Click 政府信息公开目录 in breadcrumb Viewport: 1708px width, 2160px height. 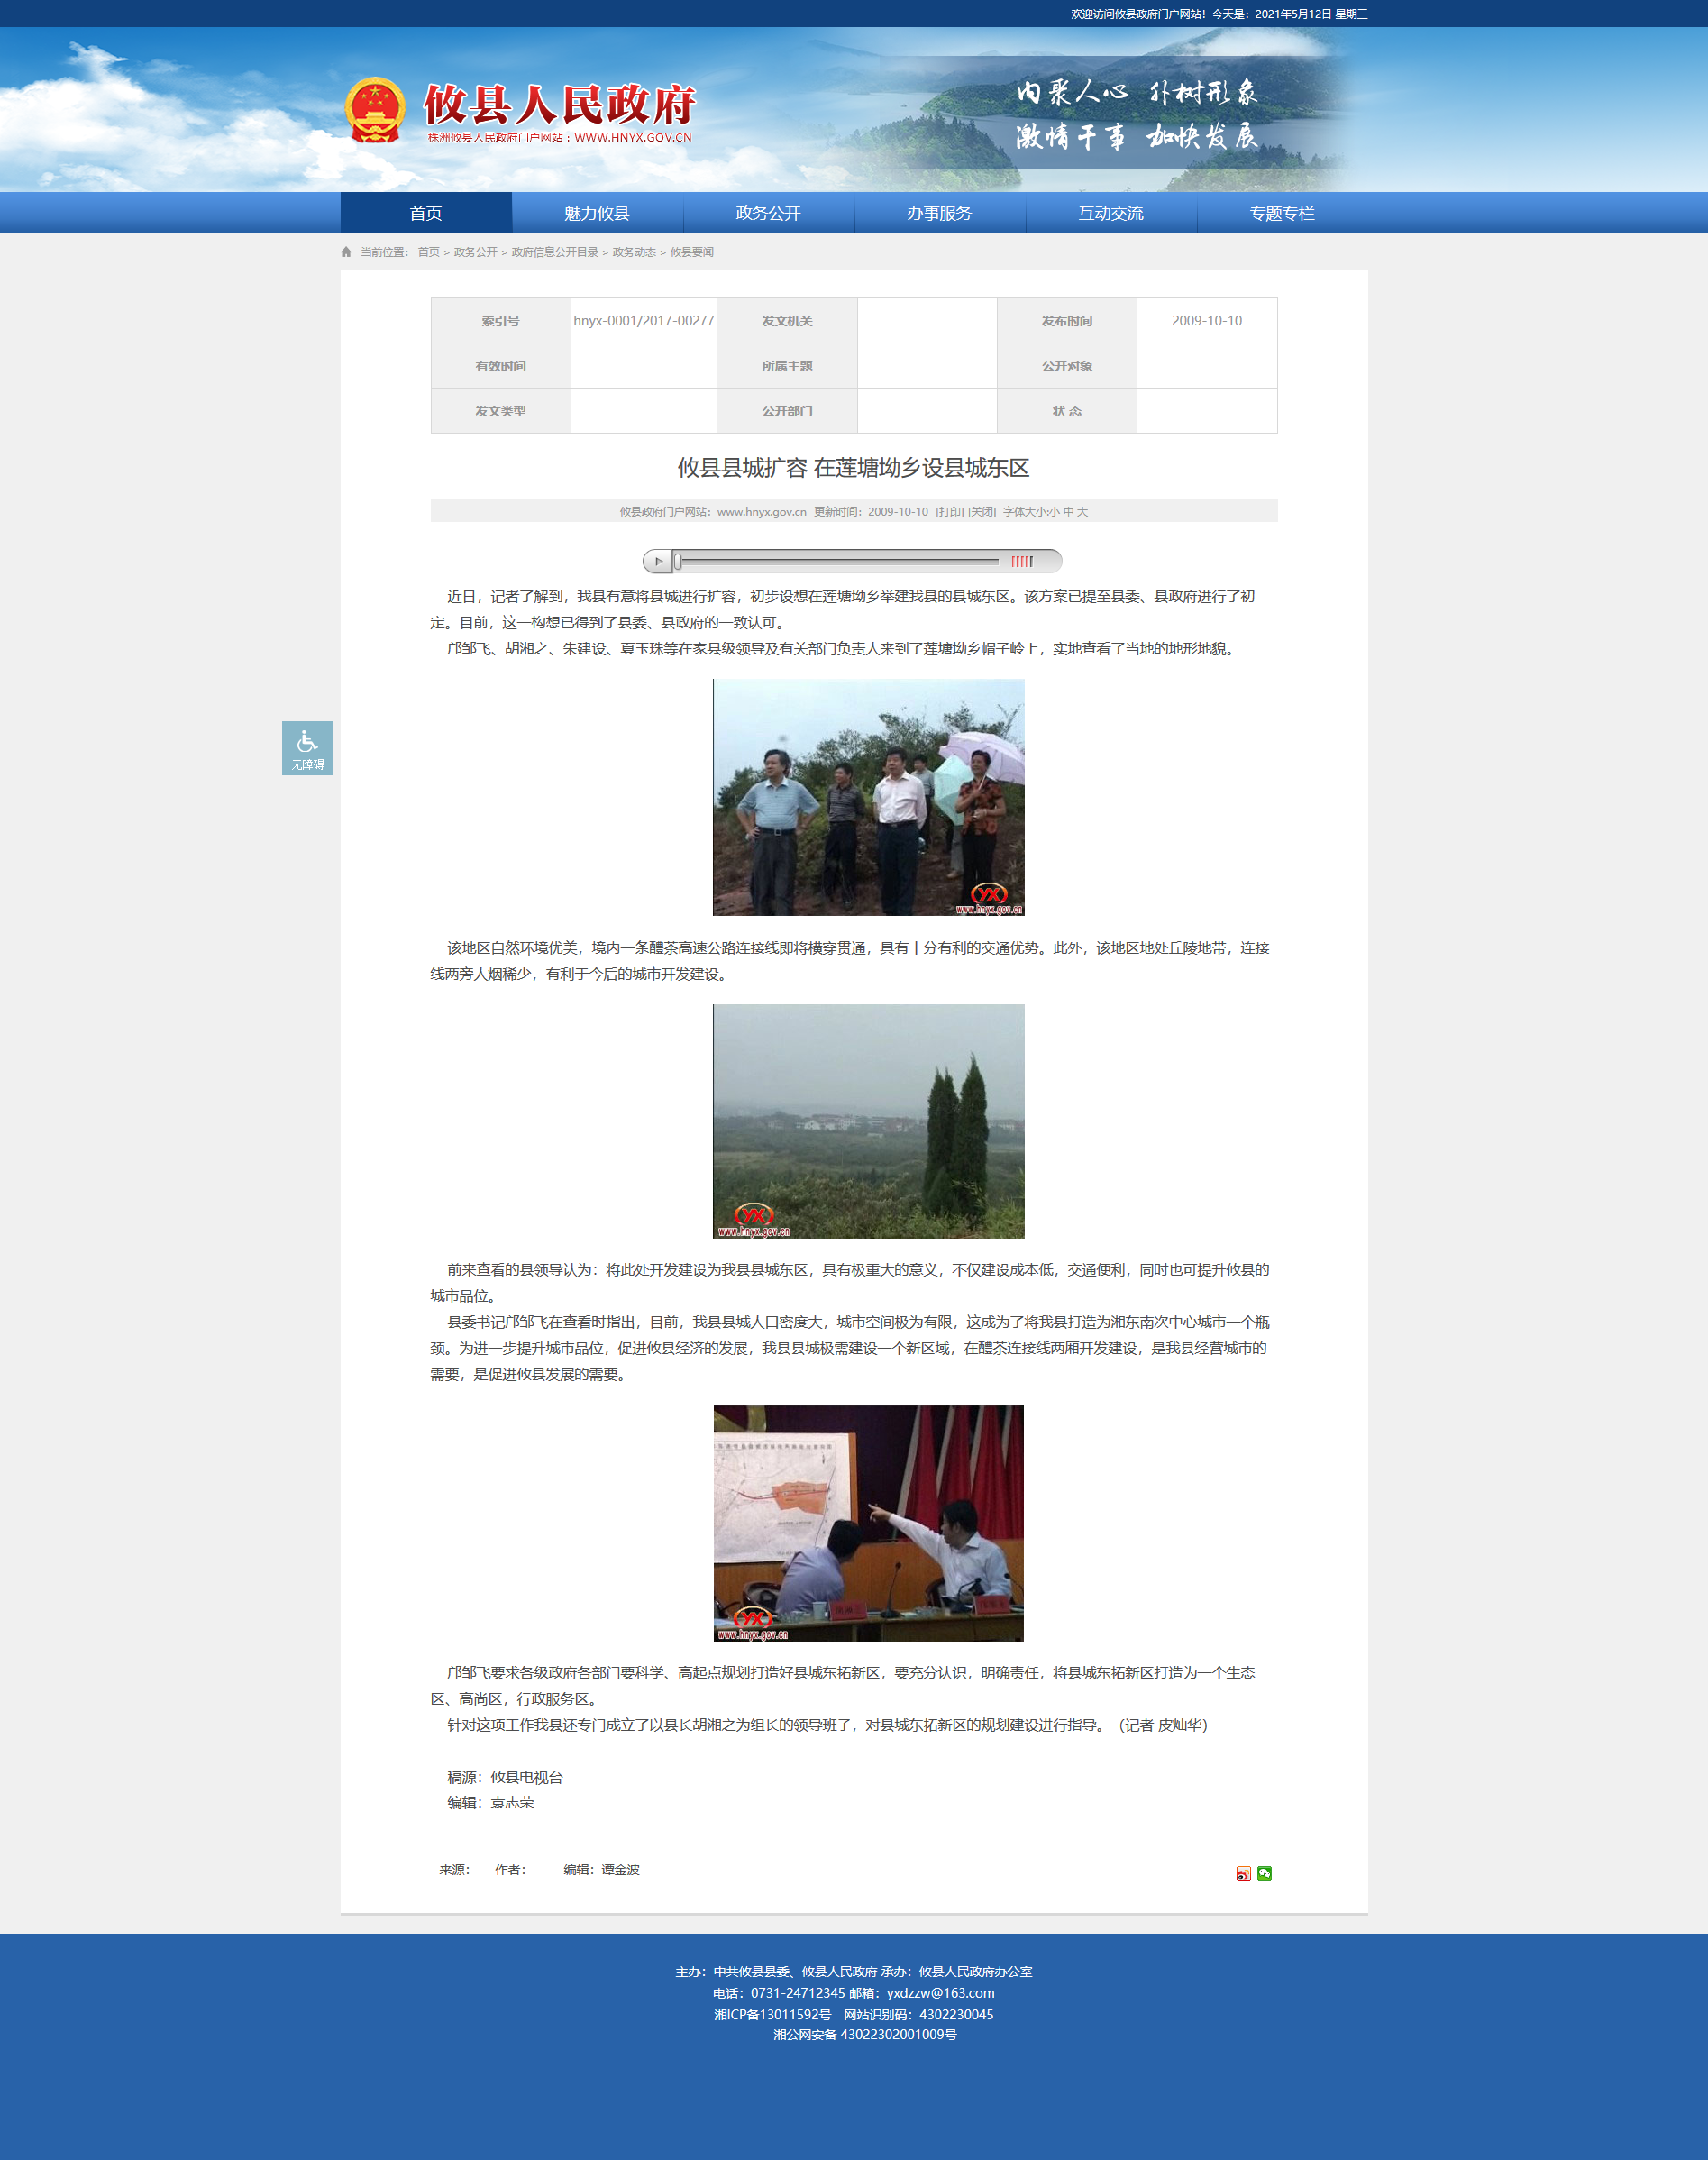pos(554,252)
